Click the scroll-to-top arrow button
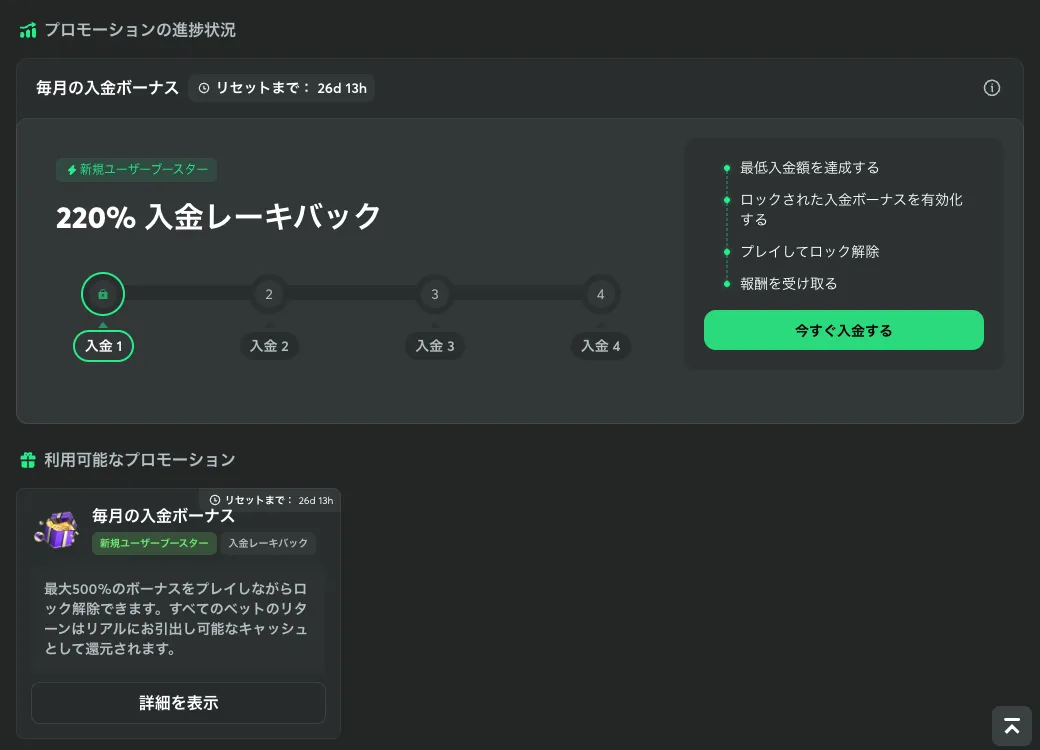This screenshot has width=1040, height=750. coord(1011,726)
